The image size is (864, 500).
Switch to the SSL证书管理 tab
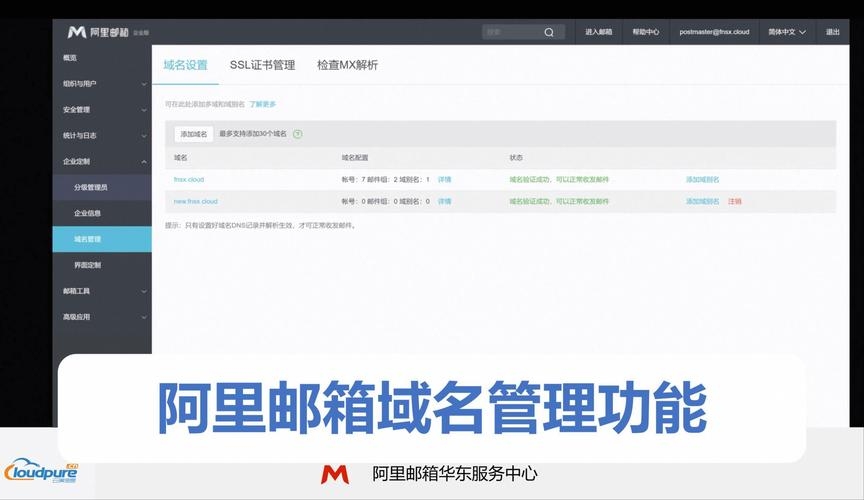pyautogui.click(x=262, y=65)
